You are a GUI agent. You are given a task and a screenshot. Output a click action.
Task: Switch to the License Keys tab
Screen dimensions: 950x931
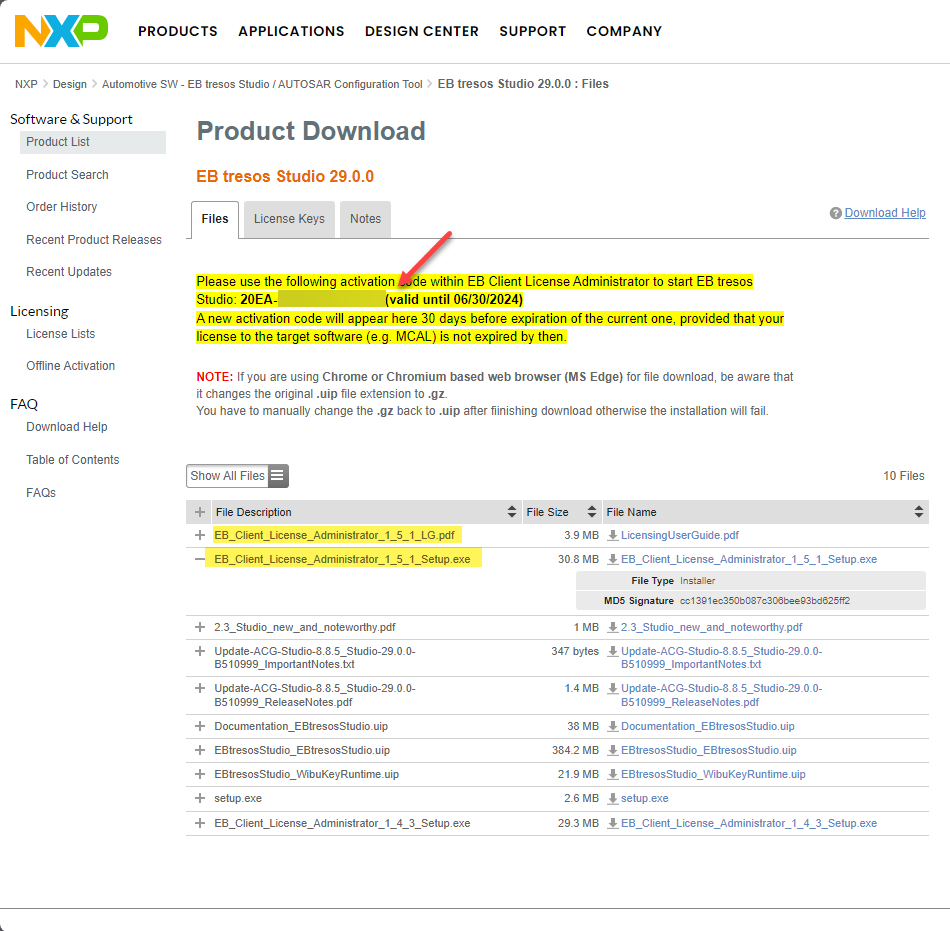coord(288,219)
